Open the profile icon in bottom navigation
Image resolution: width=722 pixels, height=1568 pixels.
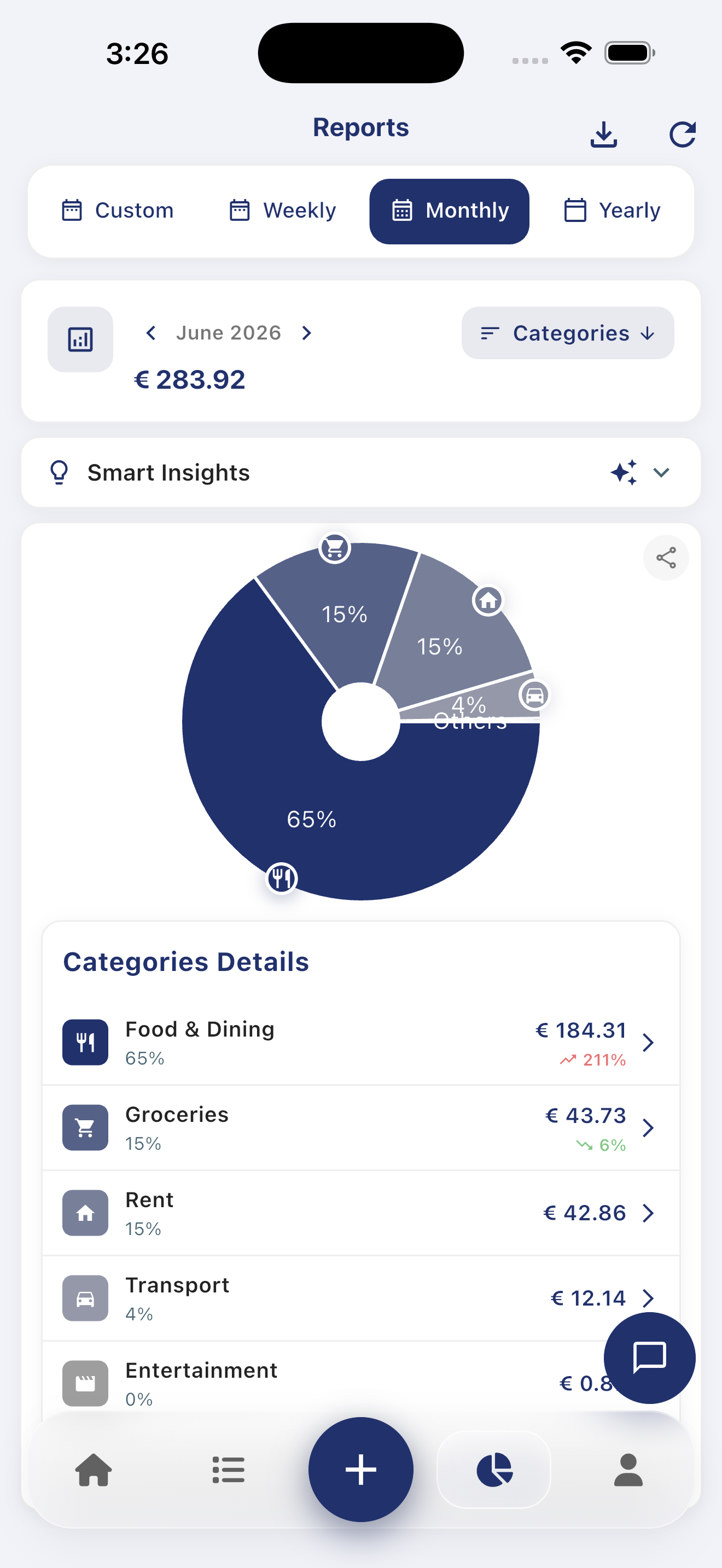tap(628, 1470)
